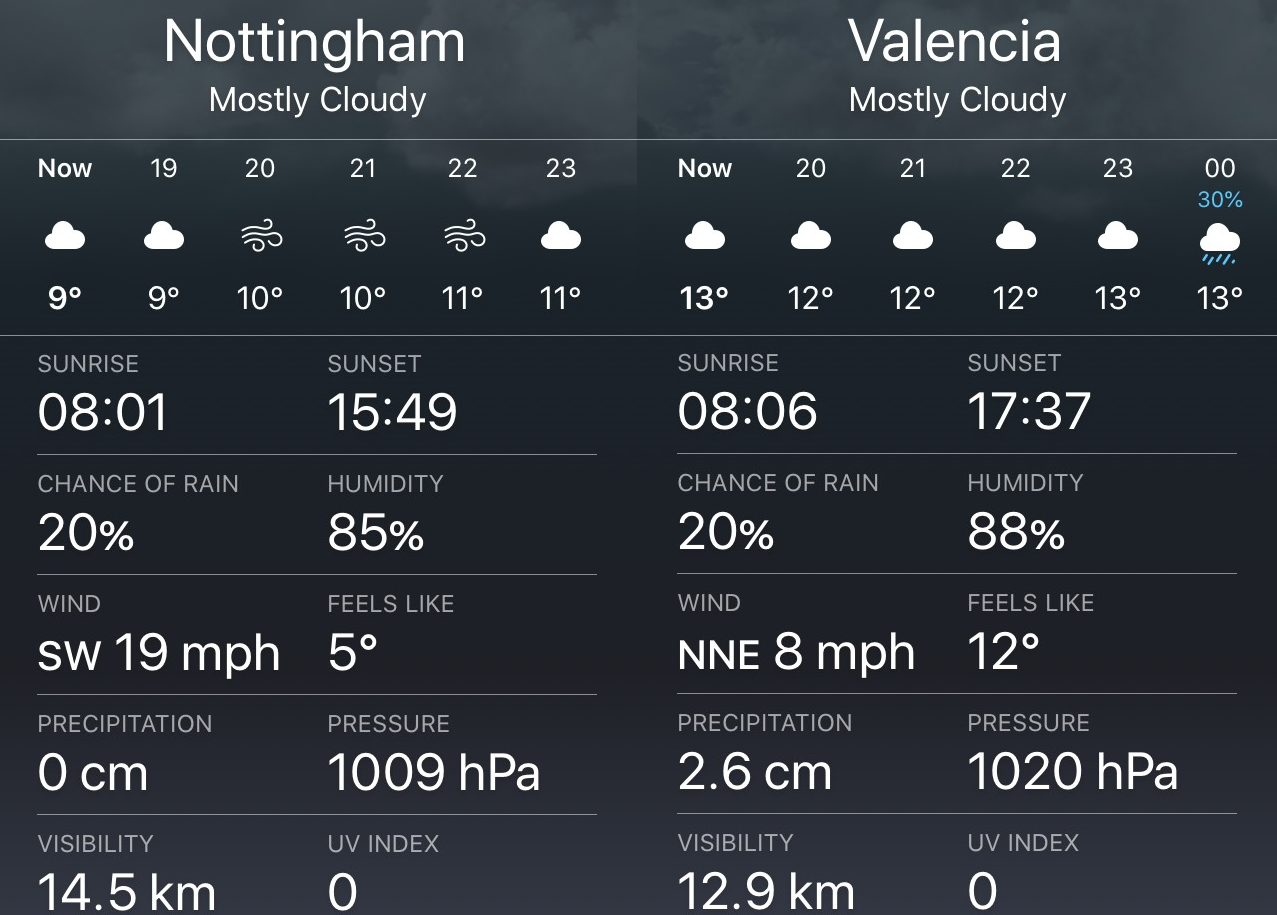Image resolution: width=1277 pixels, height=915 pixels.
Task: Select Valencia's sunrise time 08:06
Action: click(x=747, y=411)
